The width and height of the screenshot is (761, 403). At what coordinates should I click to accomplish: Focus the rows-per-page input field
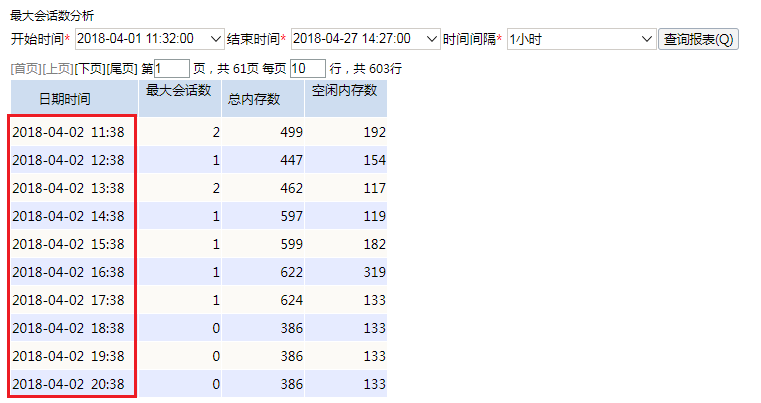[308, 68]
